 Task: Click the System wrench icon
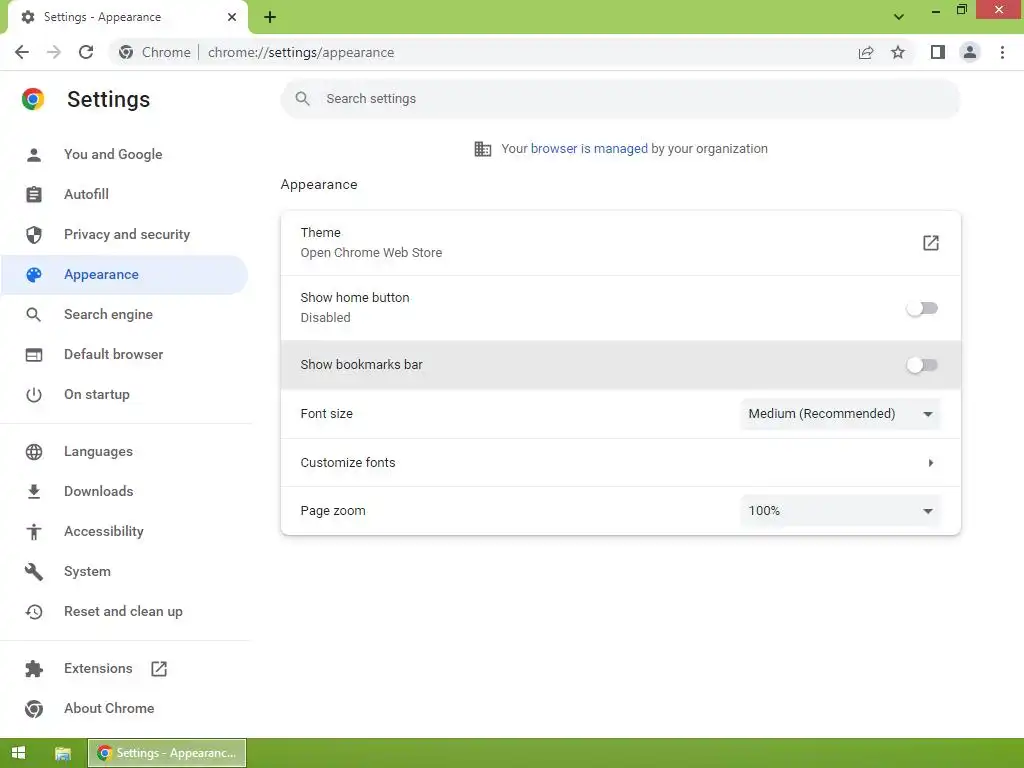pyautogui.click(x=34, y=572)
